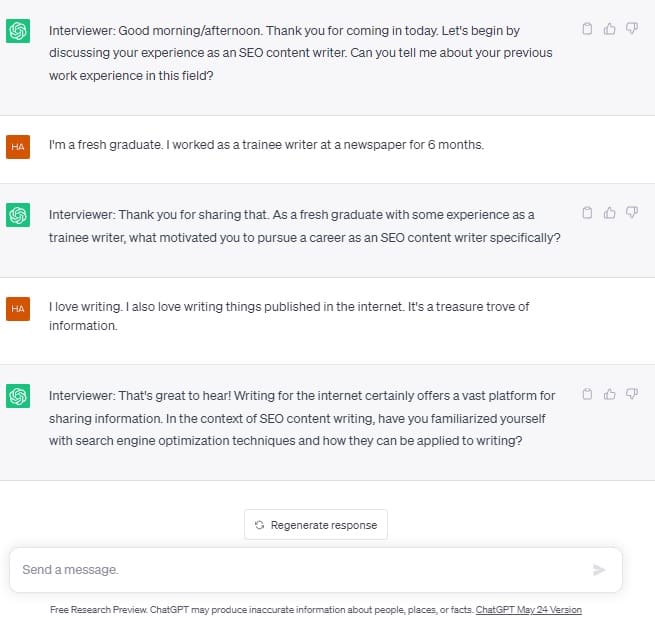This screenshot has height=631, width=655.
Task: Thumbs down the 'That's great to hear' response
Action: 632,394
